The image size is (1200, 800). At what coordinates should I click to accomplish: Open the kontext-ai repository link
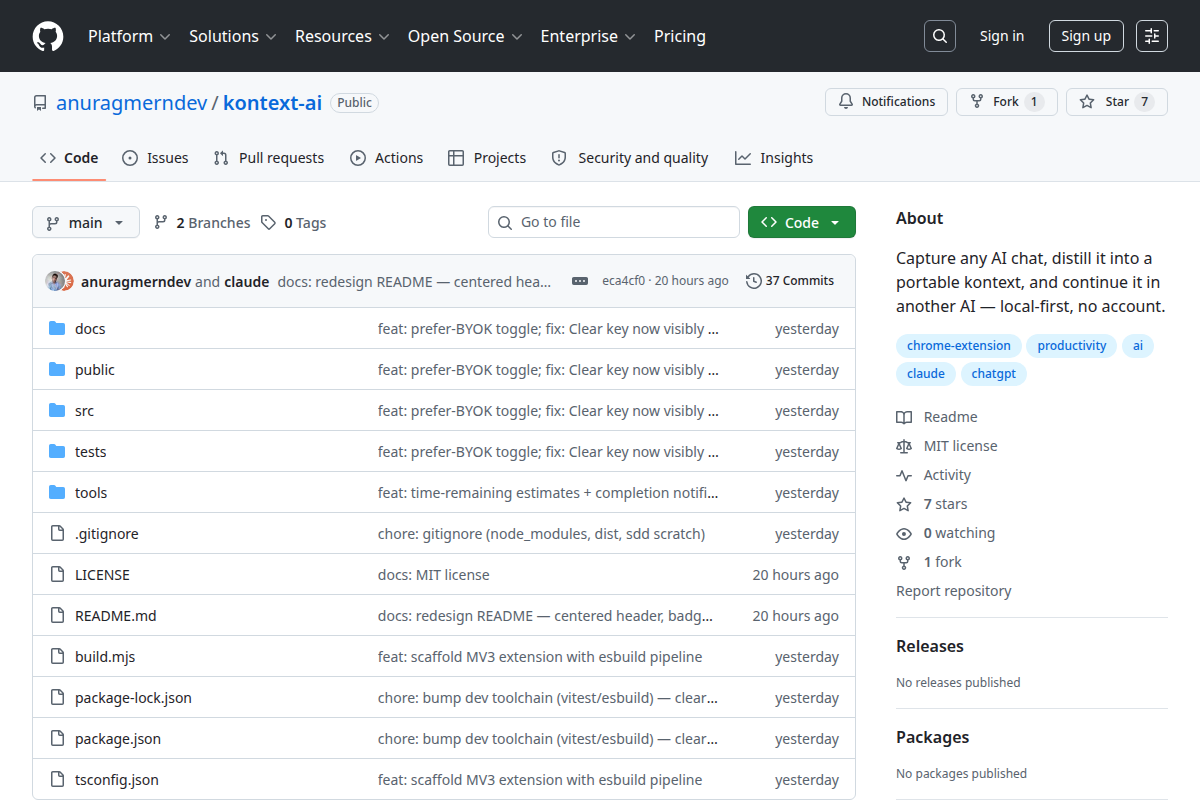click(272, 102)
